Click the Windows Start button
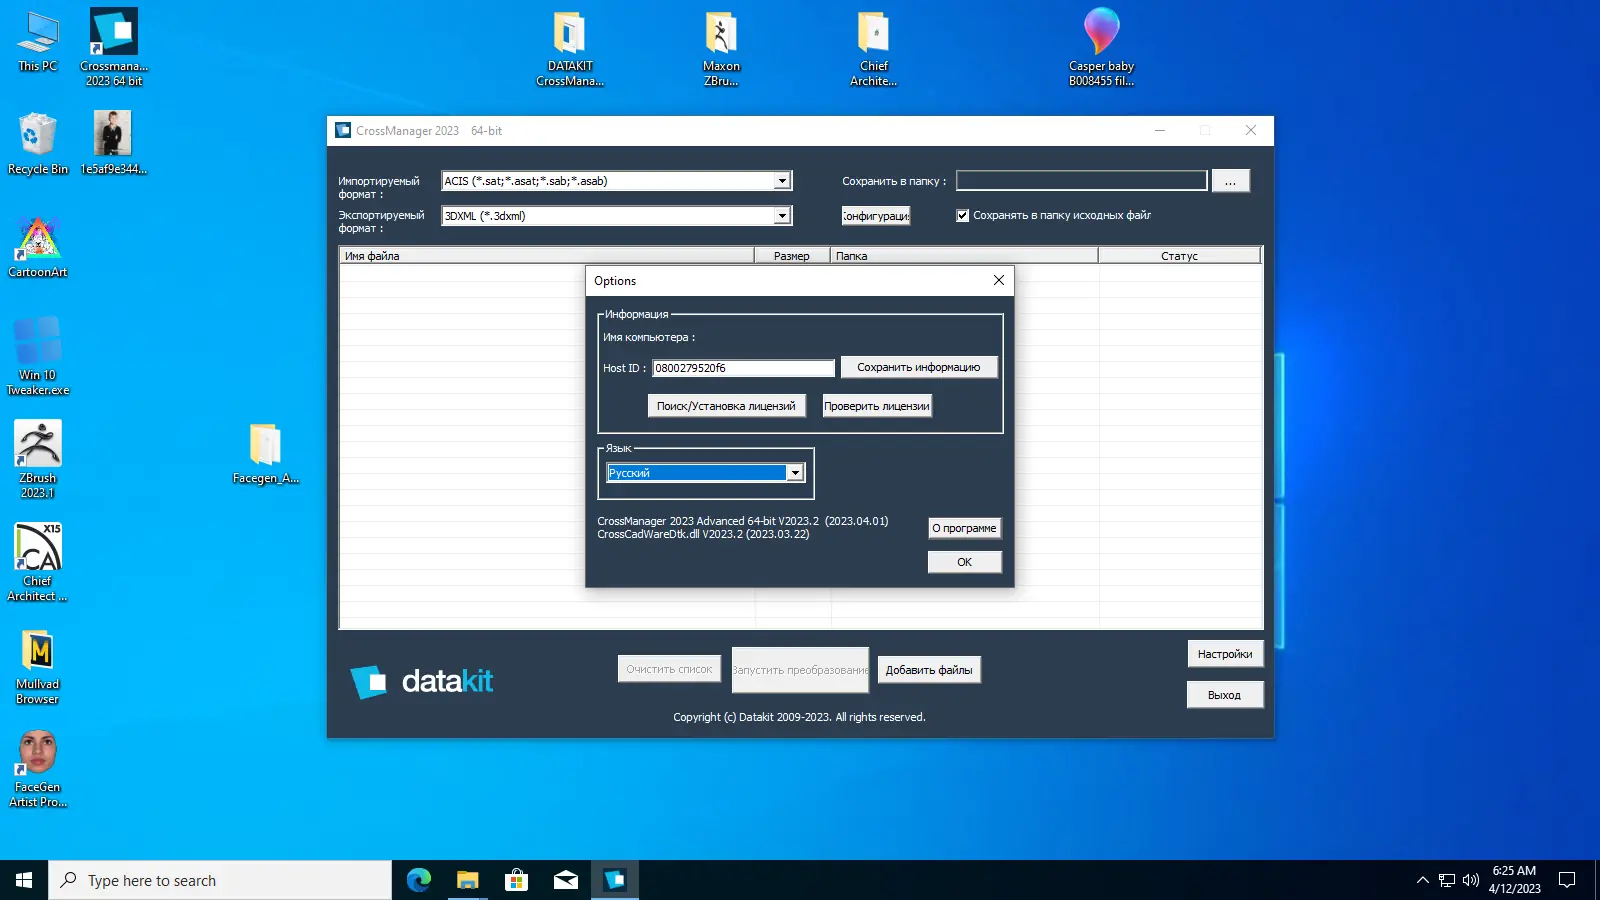1600x900 pixels. click(24, 880)
